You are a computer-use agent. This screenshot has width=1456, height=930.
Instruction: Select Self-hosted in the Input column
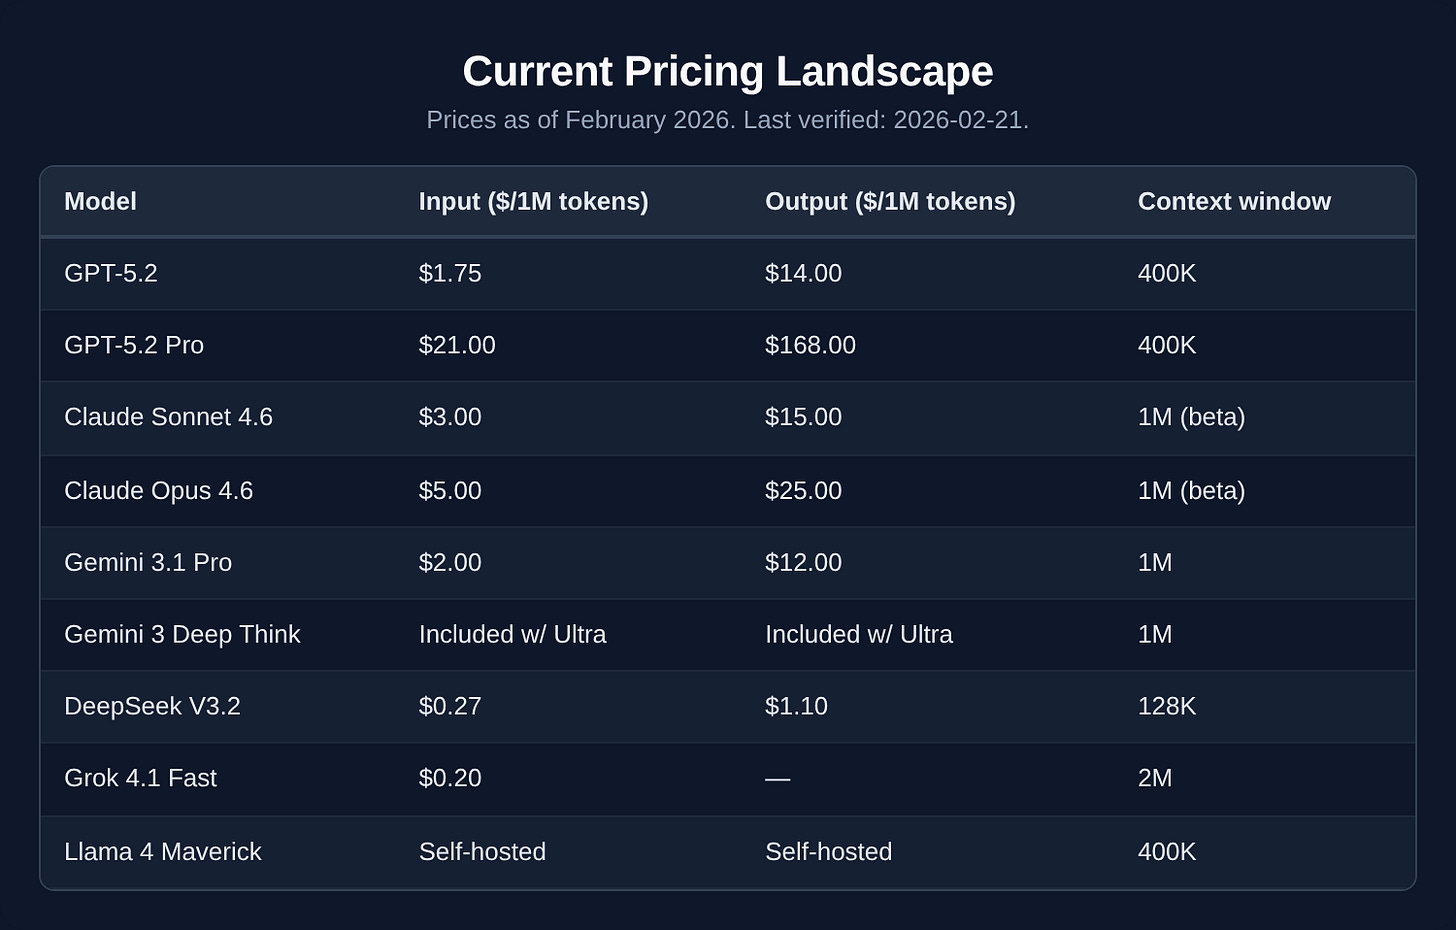(x=482, y=852)
